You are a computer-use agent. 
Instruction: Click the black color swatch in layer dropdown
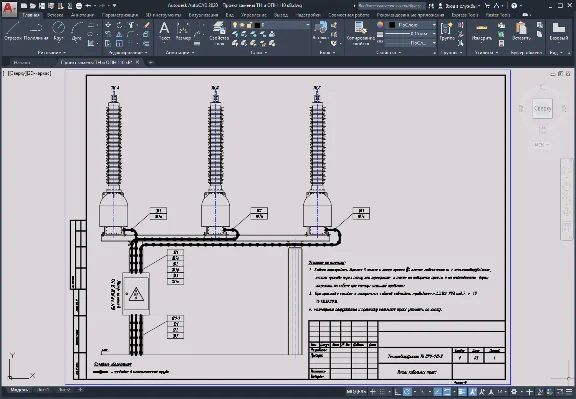pyautogui.click(x=257, y=25)
